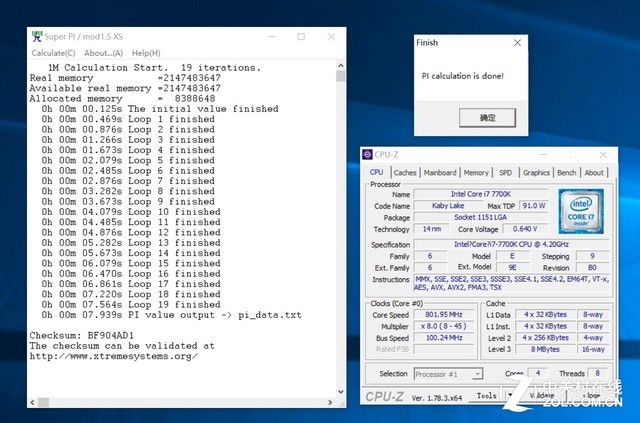Click the '4 x 256 KBytes' Level 2 value

tap(545, 338)
